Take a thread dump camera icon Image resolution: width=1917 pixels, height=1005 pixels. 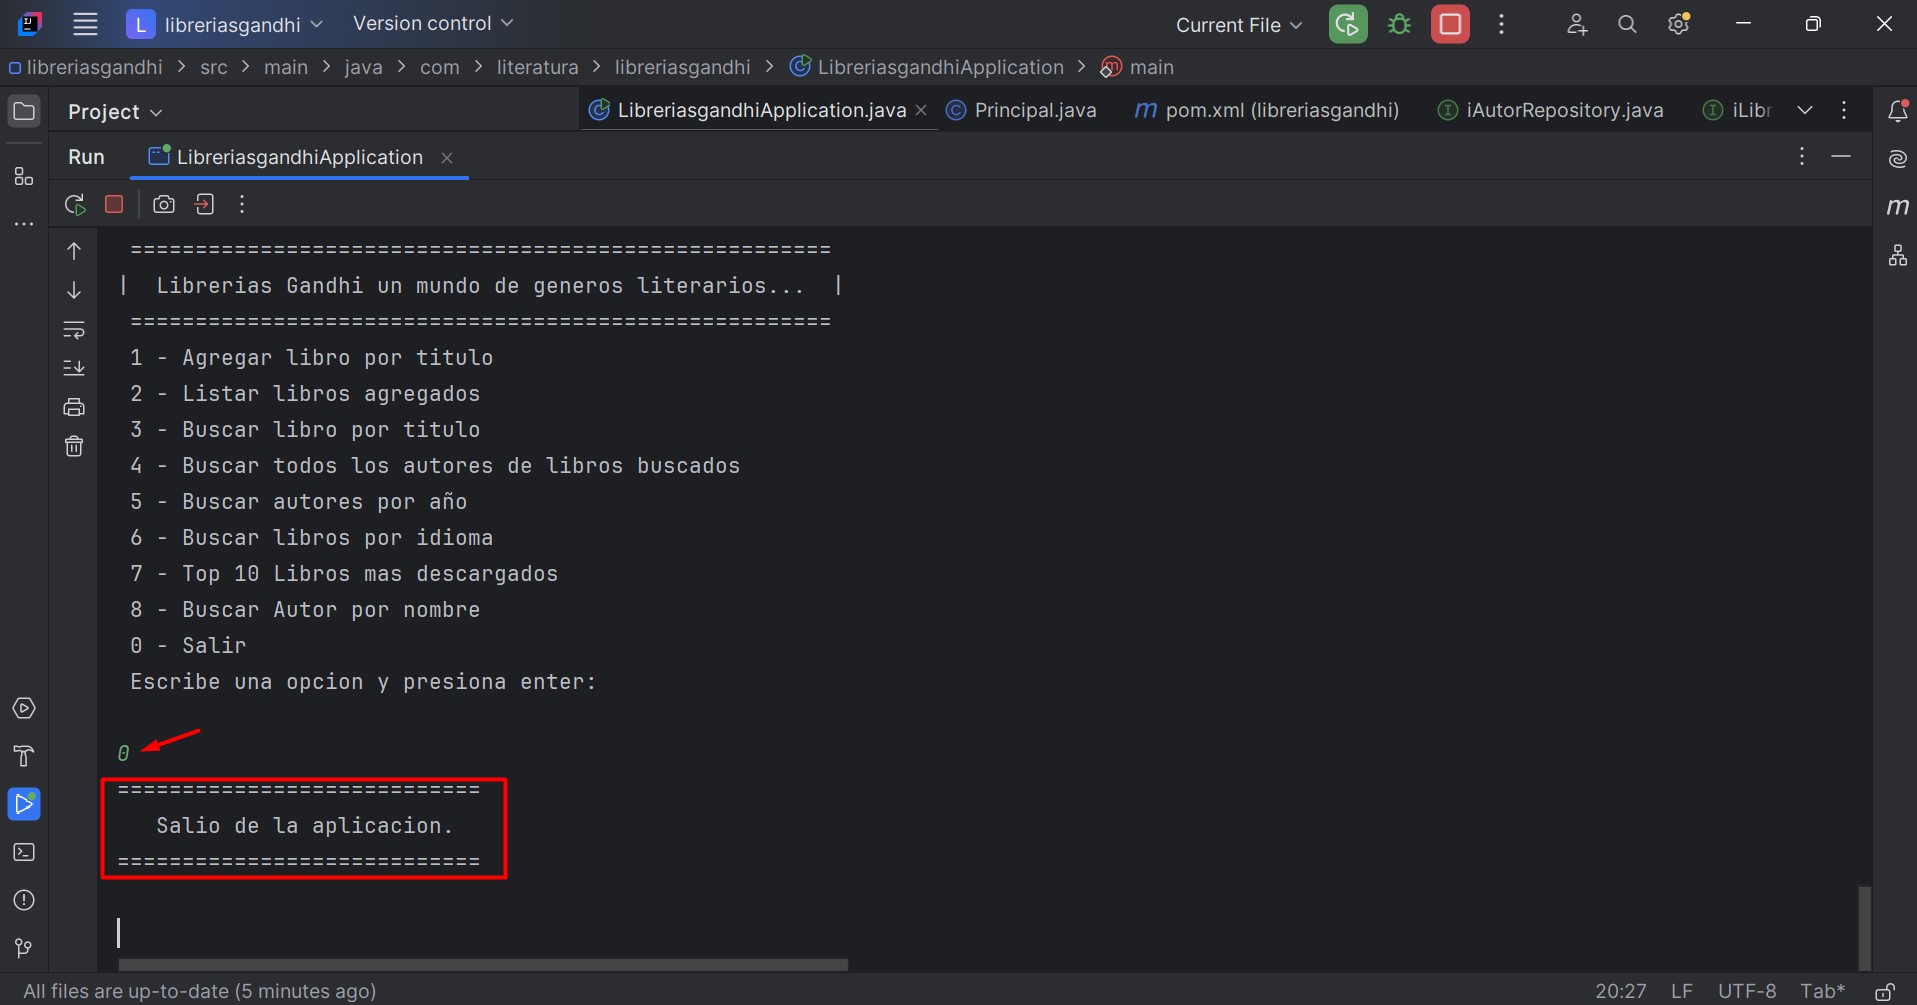tap(164, 204)
